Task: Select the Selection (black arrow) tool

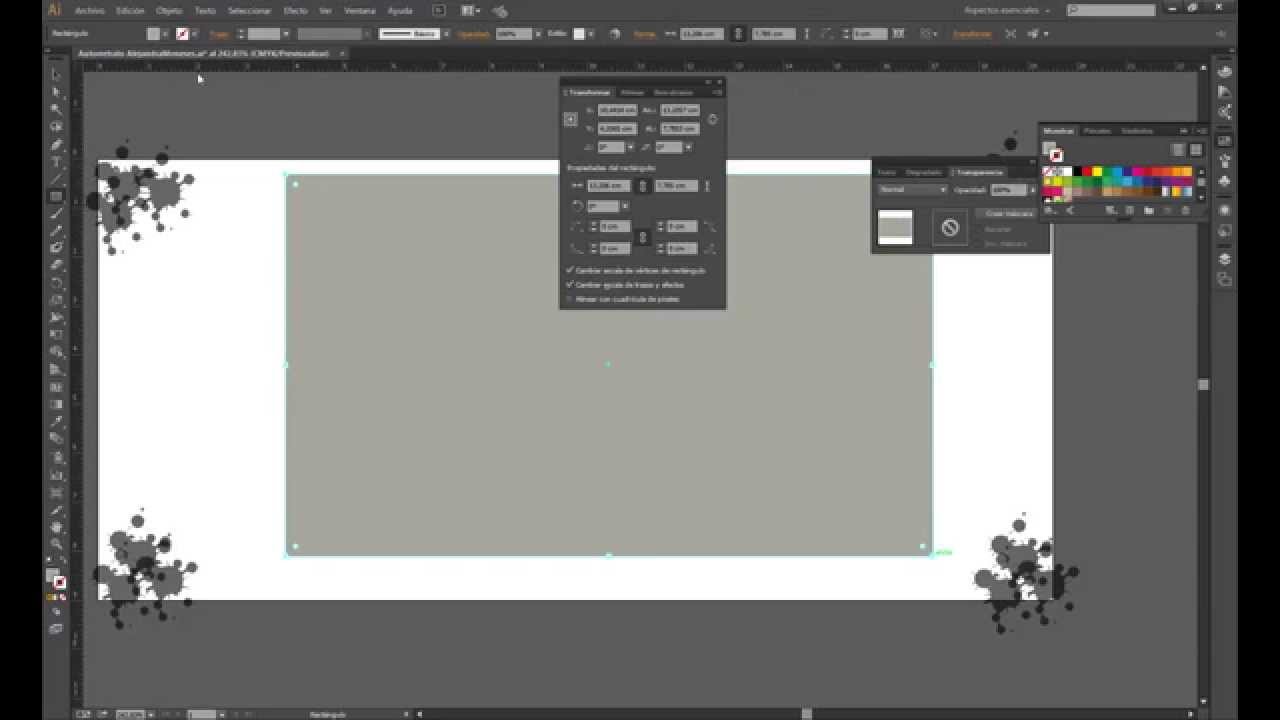Action: point(56,74)
